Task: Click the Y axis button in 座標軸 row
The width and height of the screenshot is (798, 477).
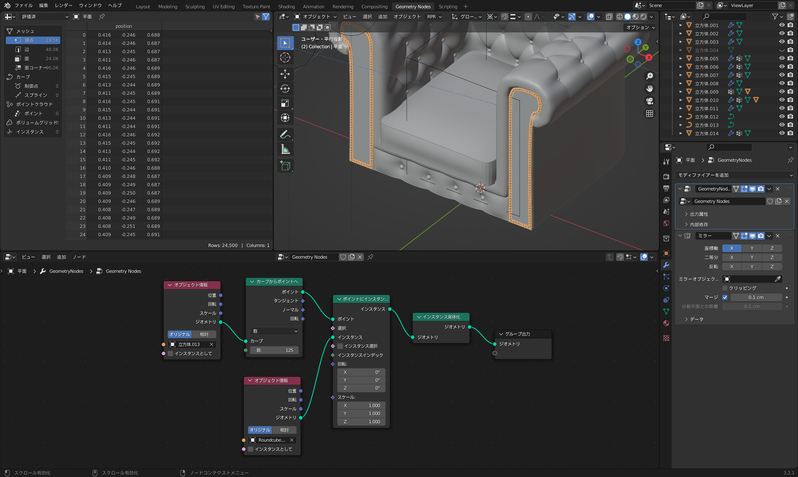Action: click(x=751, y=248)
